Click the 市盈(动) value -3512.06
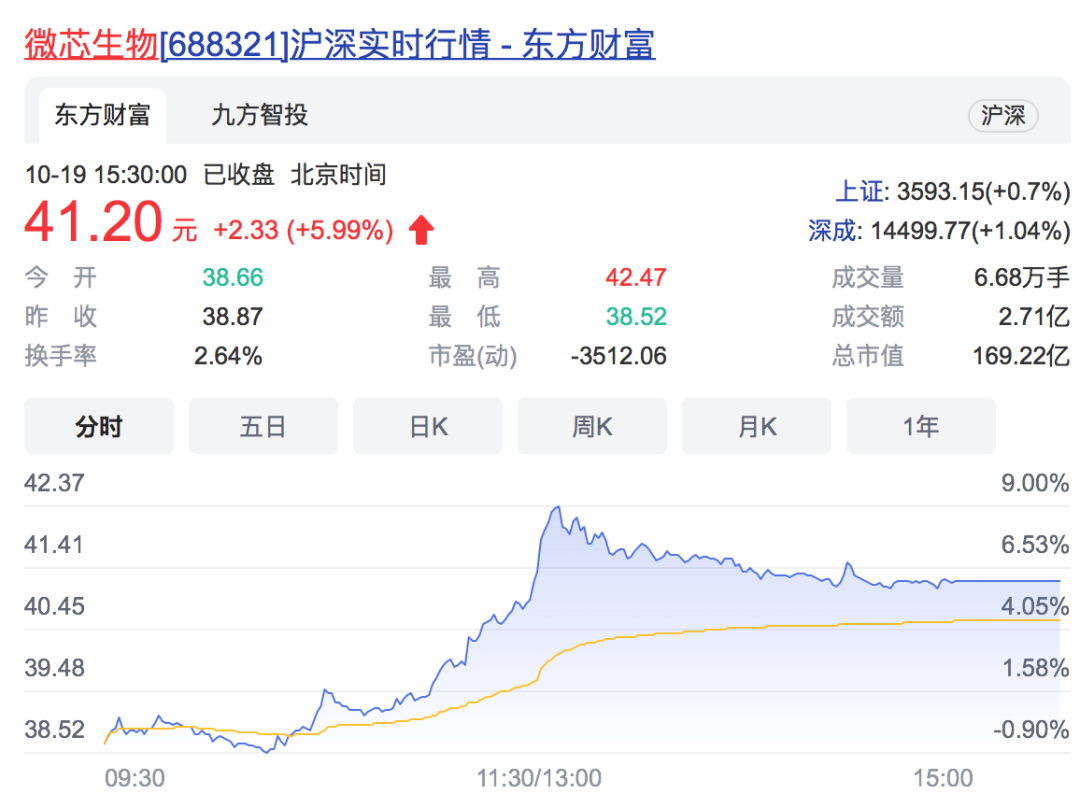Viewport: 1080px width, 794px height. (x=619, y=356)
